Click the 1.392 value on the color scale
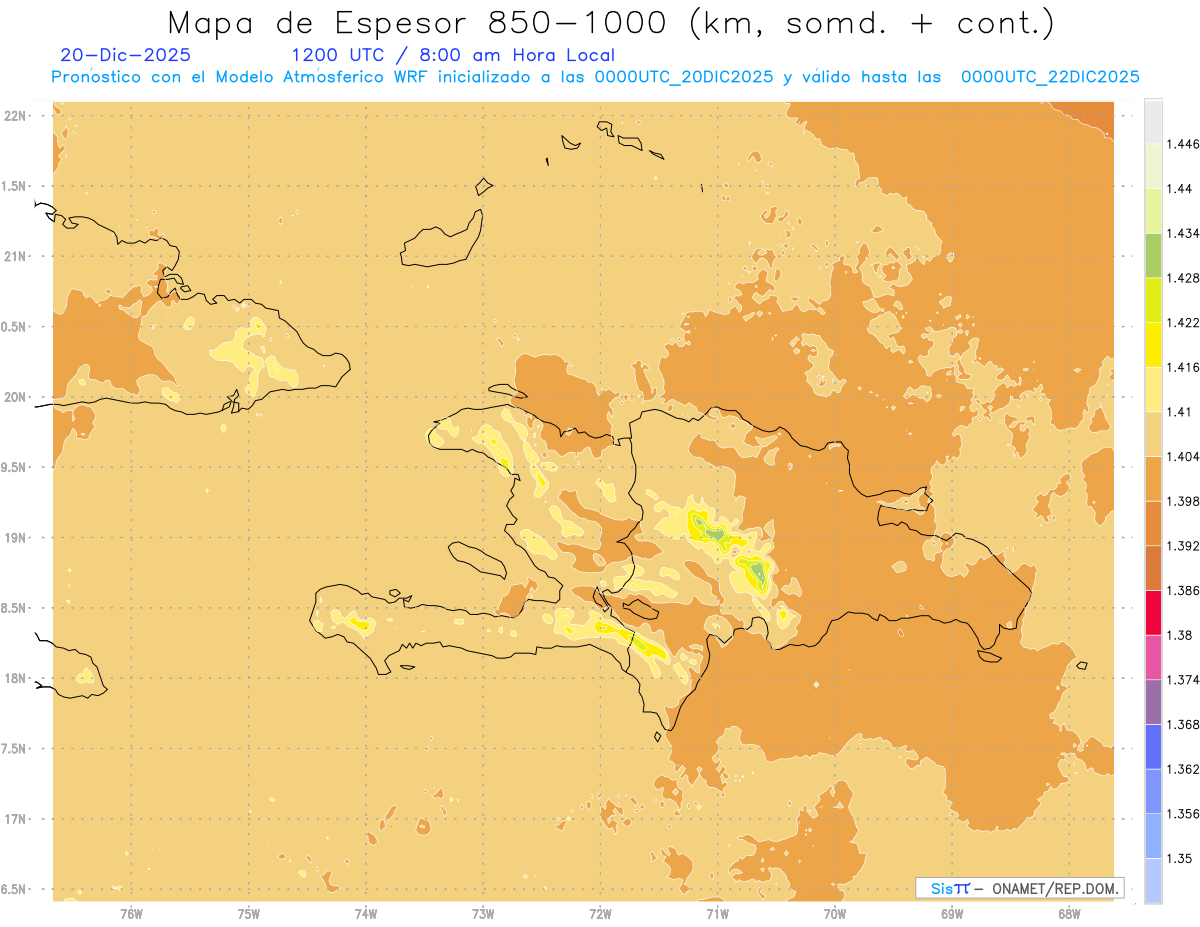 click(1183, 546)
